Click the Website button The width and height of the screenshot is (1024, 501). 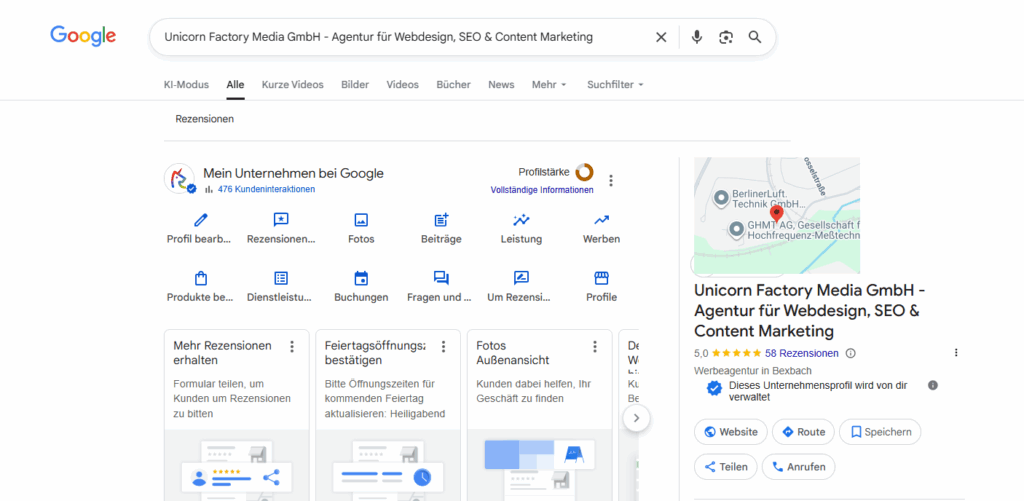(731, 432)
